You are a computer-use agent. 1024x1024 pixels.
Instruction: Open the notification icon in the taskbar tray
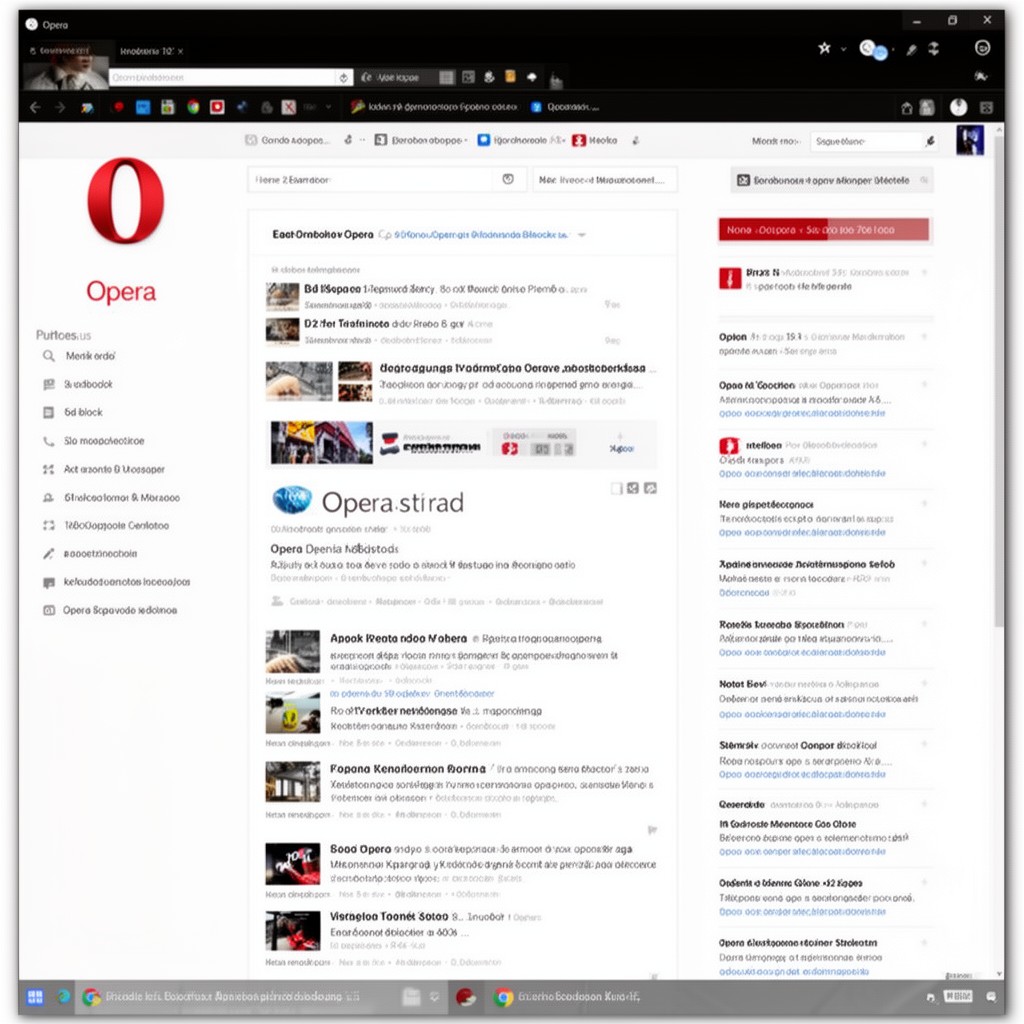(x=991, y=997)
